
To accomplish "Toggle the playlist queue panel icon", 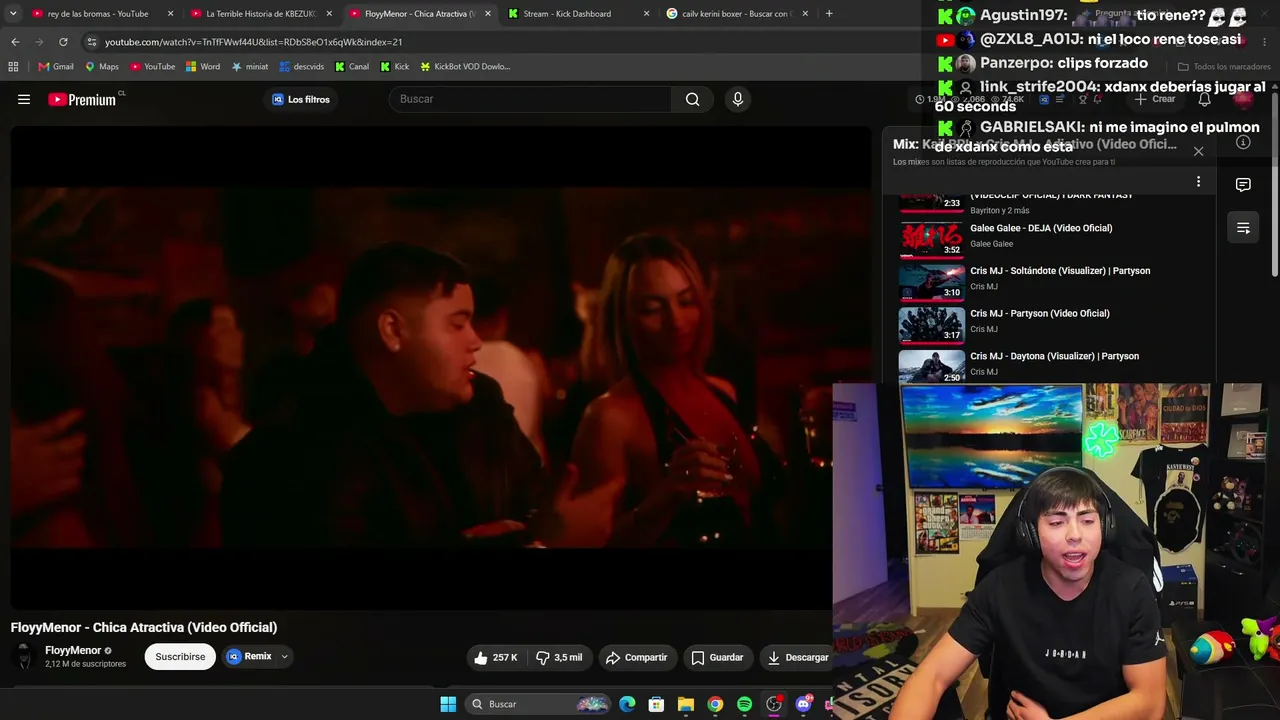I will (1243, 228).
